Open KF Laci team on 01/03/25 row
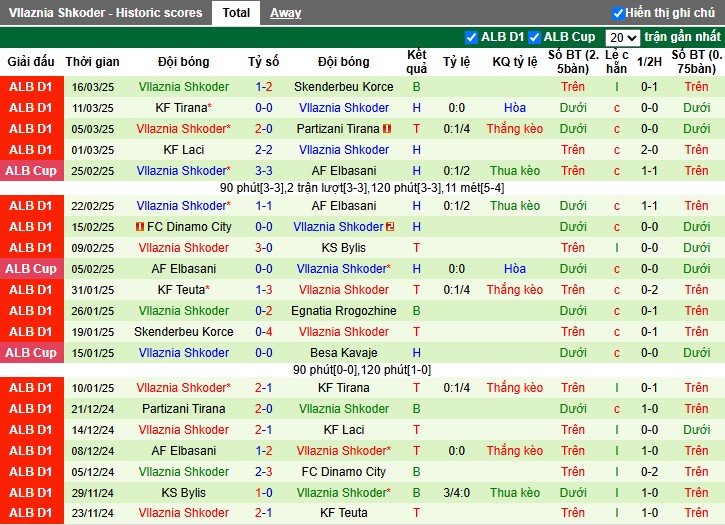The width and height of the screenshot is (725, 525). point(184,150)
